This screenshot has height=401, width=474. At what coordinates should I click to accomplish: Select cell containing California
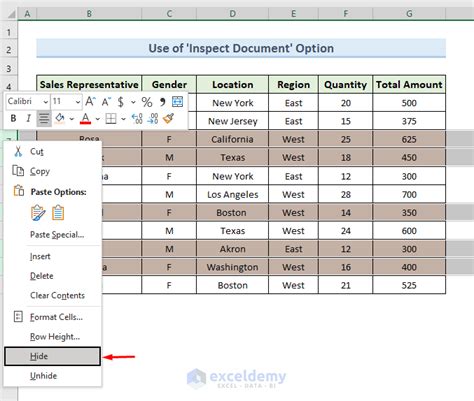(x=232, y=139)
